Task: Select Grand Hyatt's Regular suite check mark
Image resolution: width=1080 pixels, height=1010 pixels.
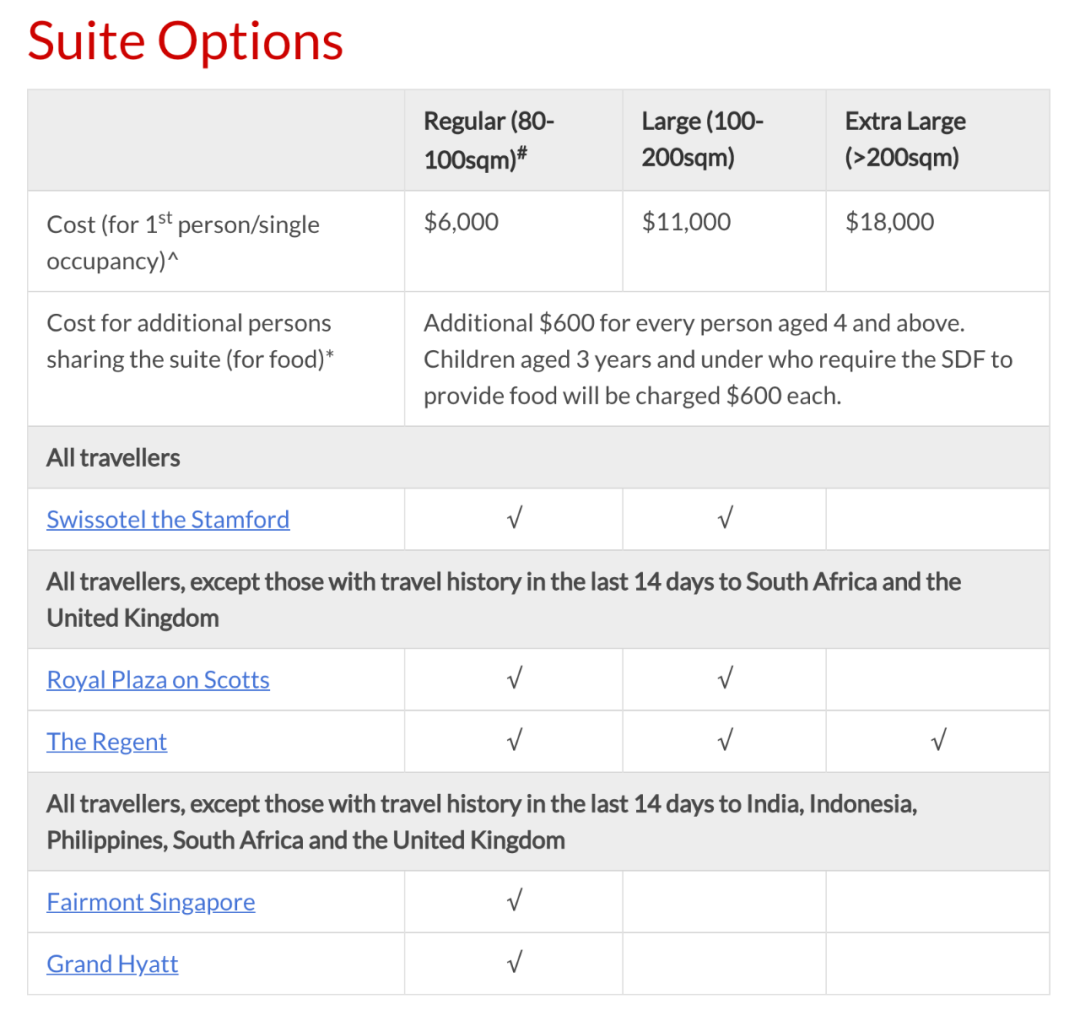Action: [x=514, y=964]
